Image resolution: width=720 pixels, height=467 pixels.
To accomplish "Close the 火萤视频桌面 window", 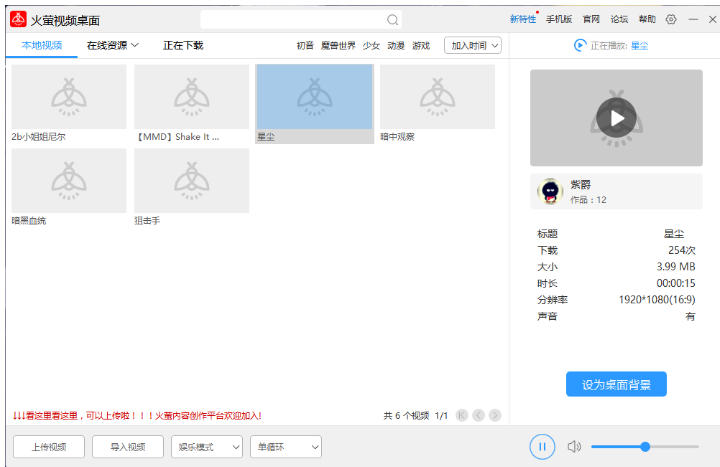I will [x=712, y=19].
